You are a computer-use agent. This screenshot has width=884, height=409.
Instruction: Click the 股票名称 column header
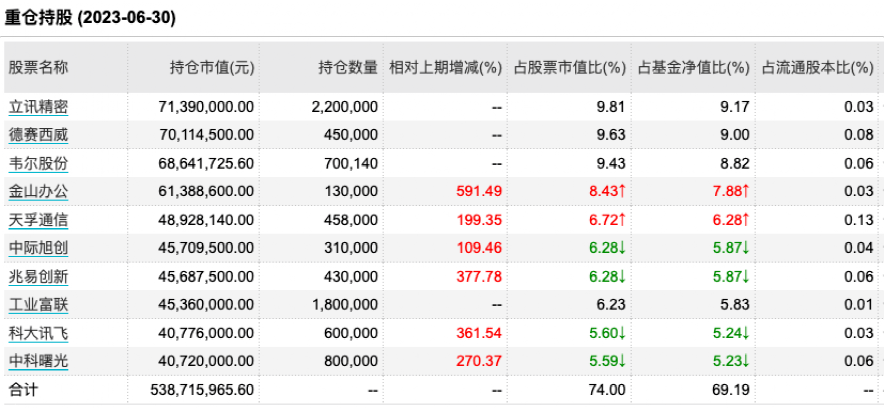(38, 68)
